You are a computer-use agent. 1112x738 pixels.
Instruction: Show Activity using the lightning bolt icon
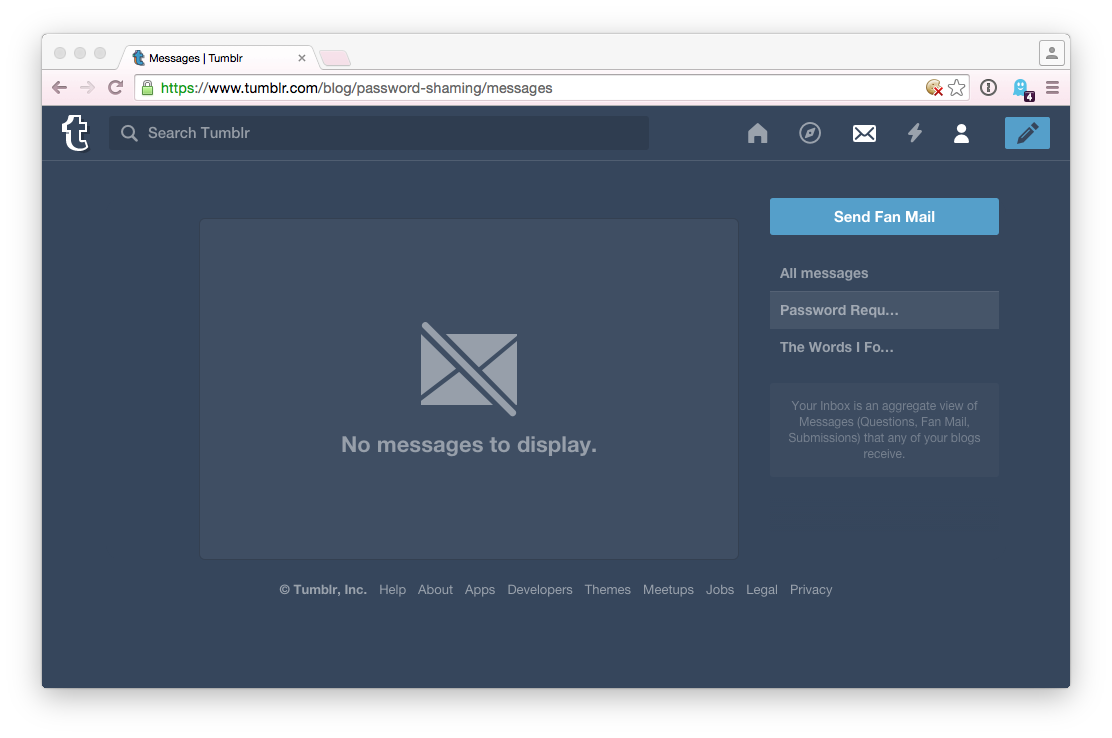pyautogui.click(x=914, y=133)
